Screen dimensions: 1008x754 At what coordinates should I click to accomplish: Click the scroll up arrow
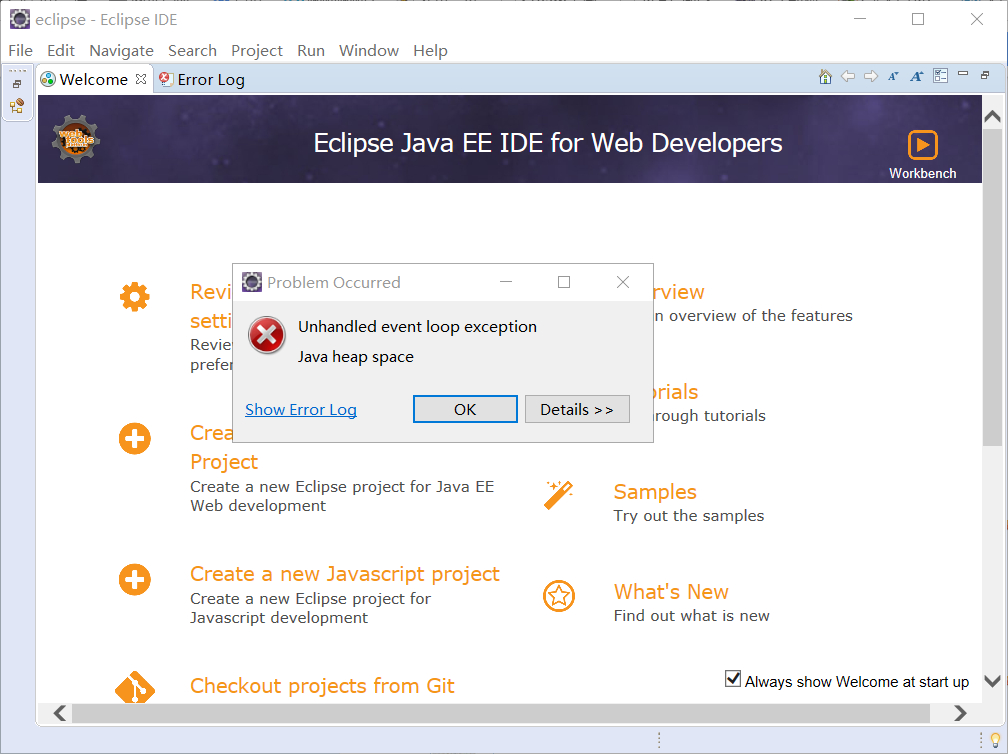pyautogui.click(x=993, y=116)
